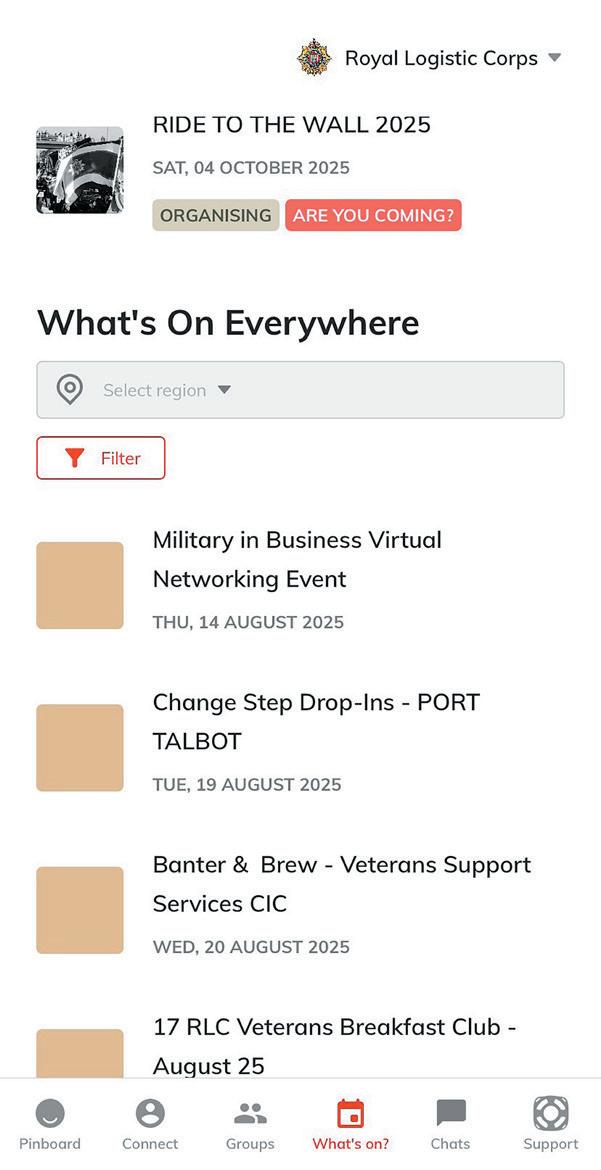601x1170 pixels.
Task: Tap the ARE YOU COMING? badge
Action: (x=373, y=215)
